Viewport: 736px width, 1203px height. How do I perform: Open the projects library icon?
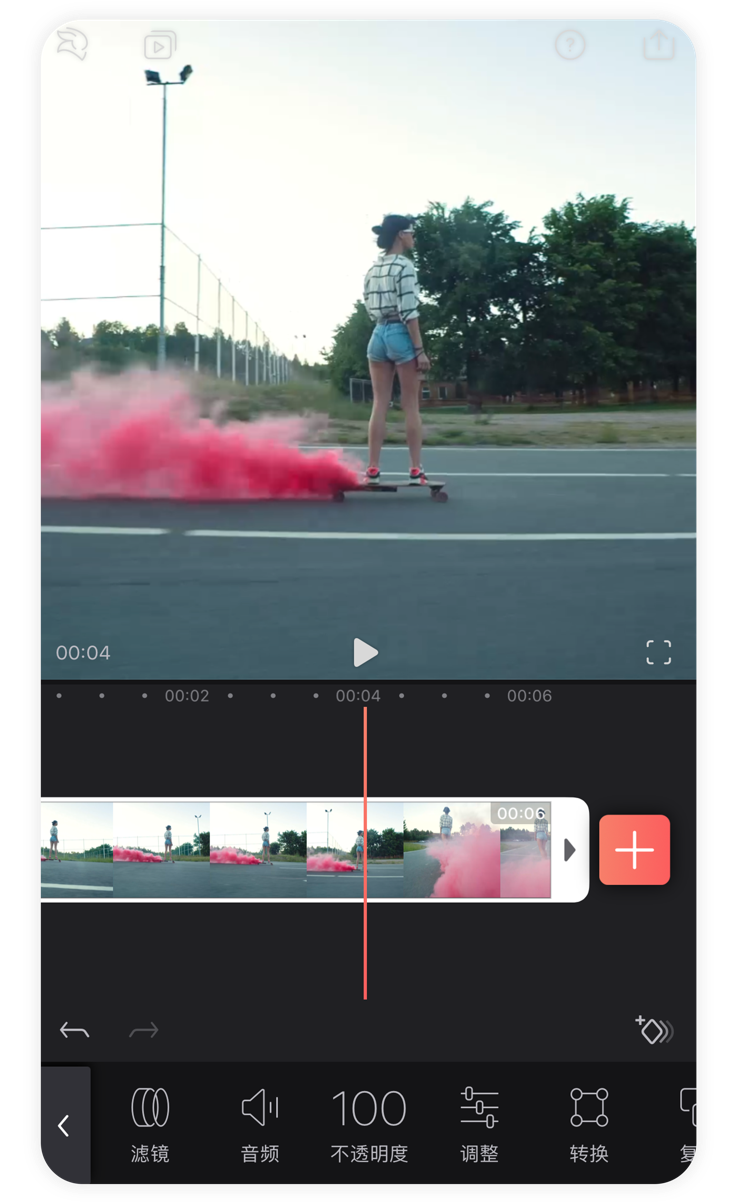pos(159,45)
